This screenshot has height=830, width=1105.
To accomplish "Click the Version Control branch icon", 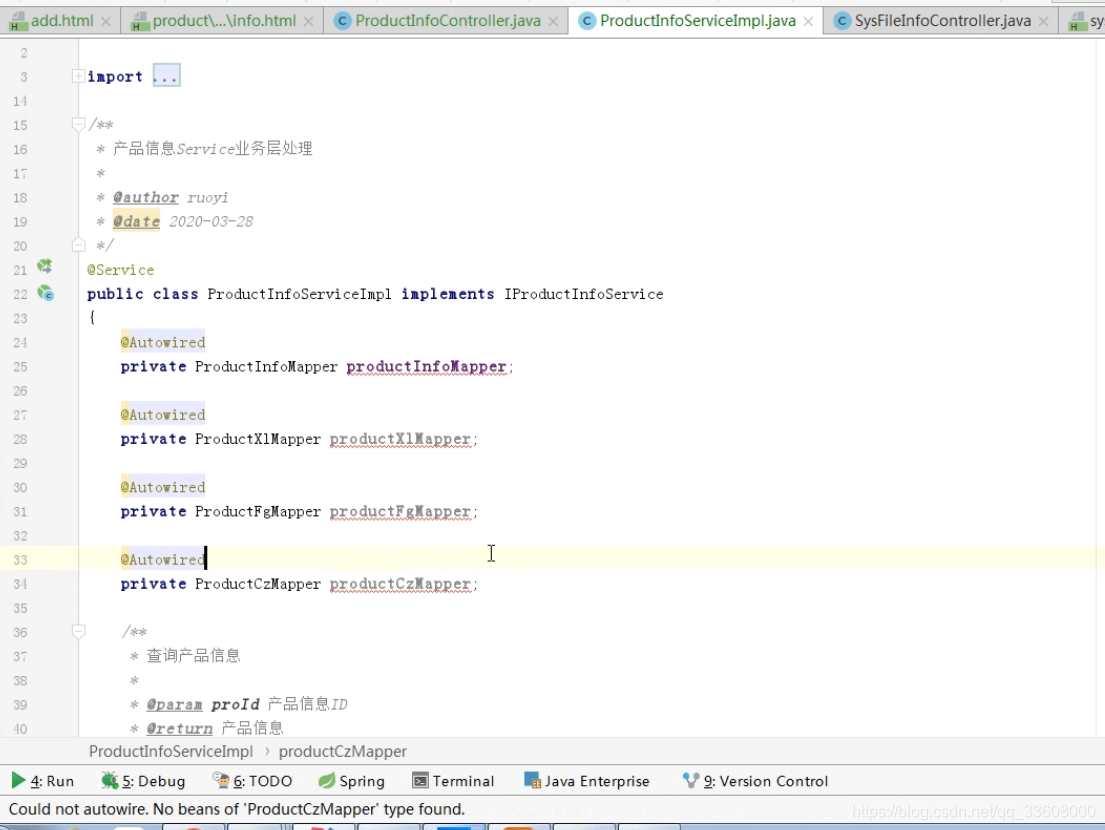I will click(x=691, y=781).
